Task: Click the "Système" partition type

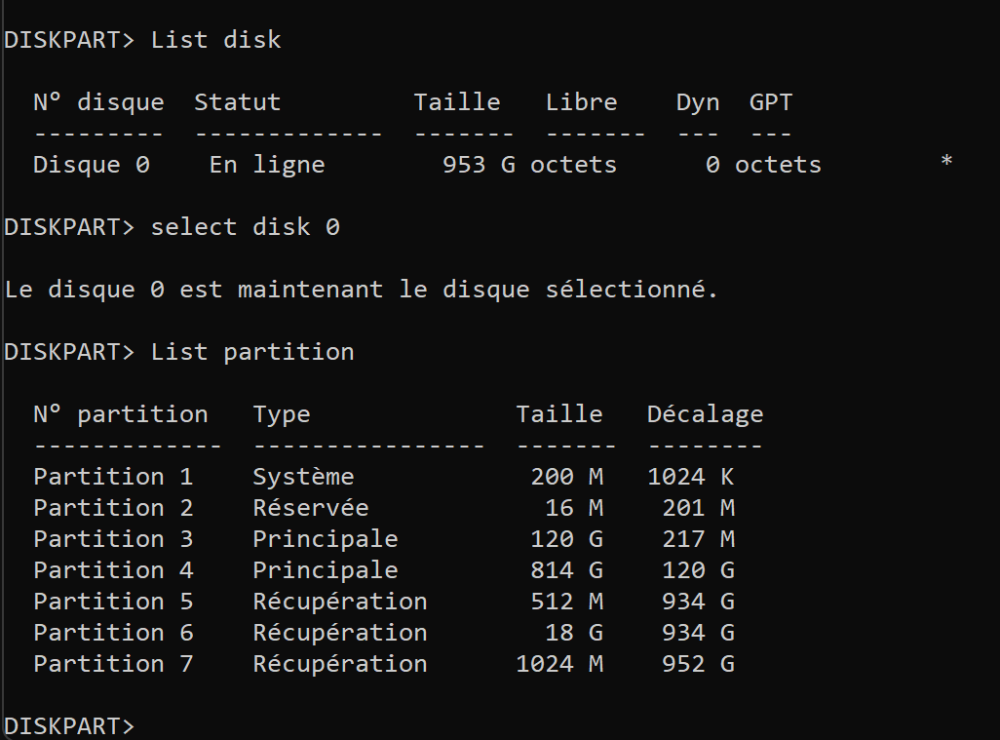Action: [303, 477]
